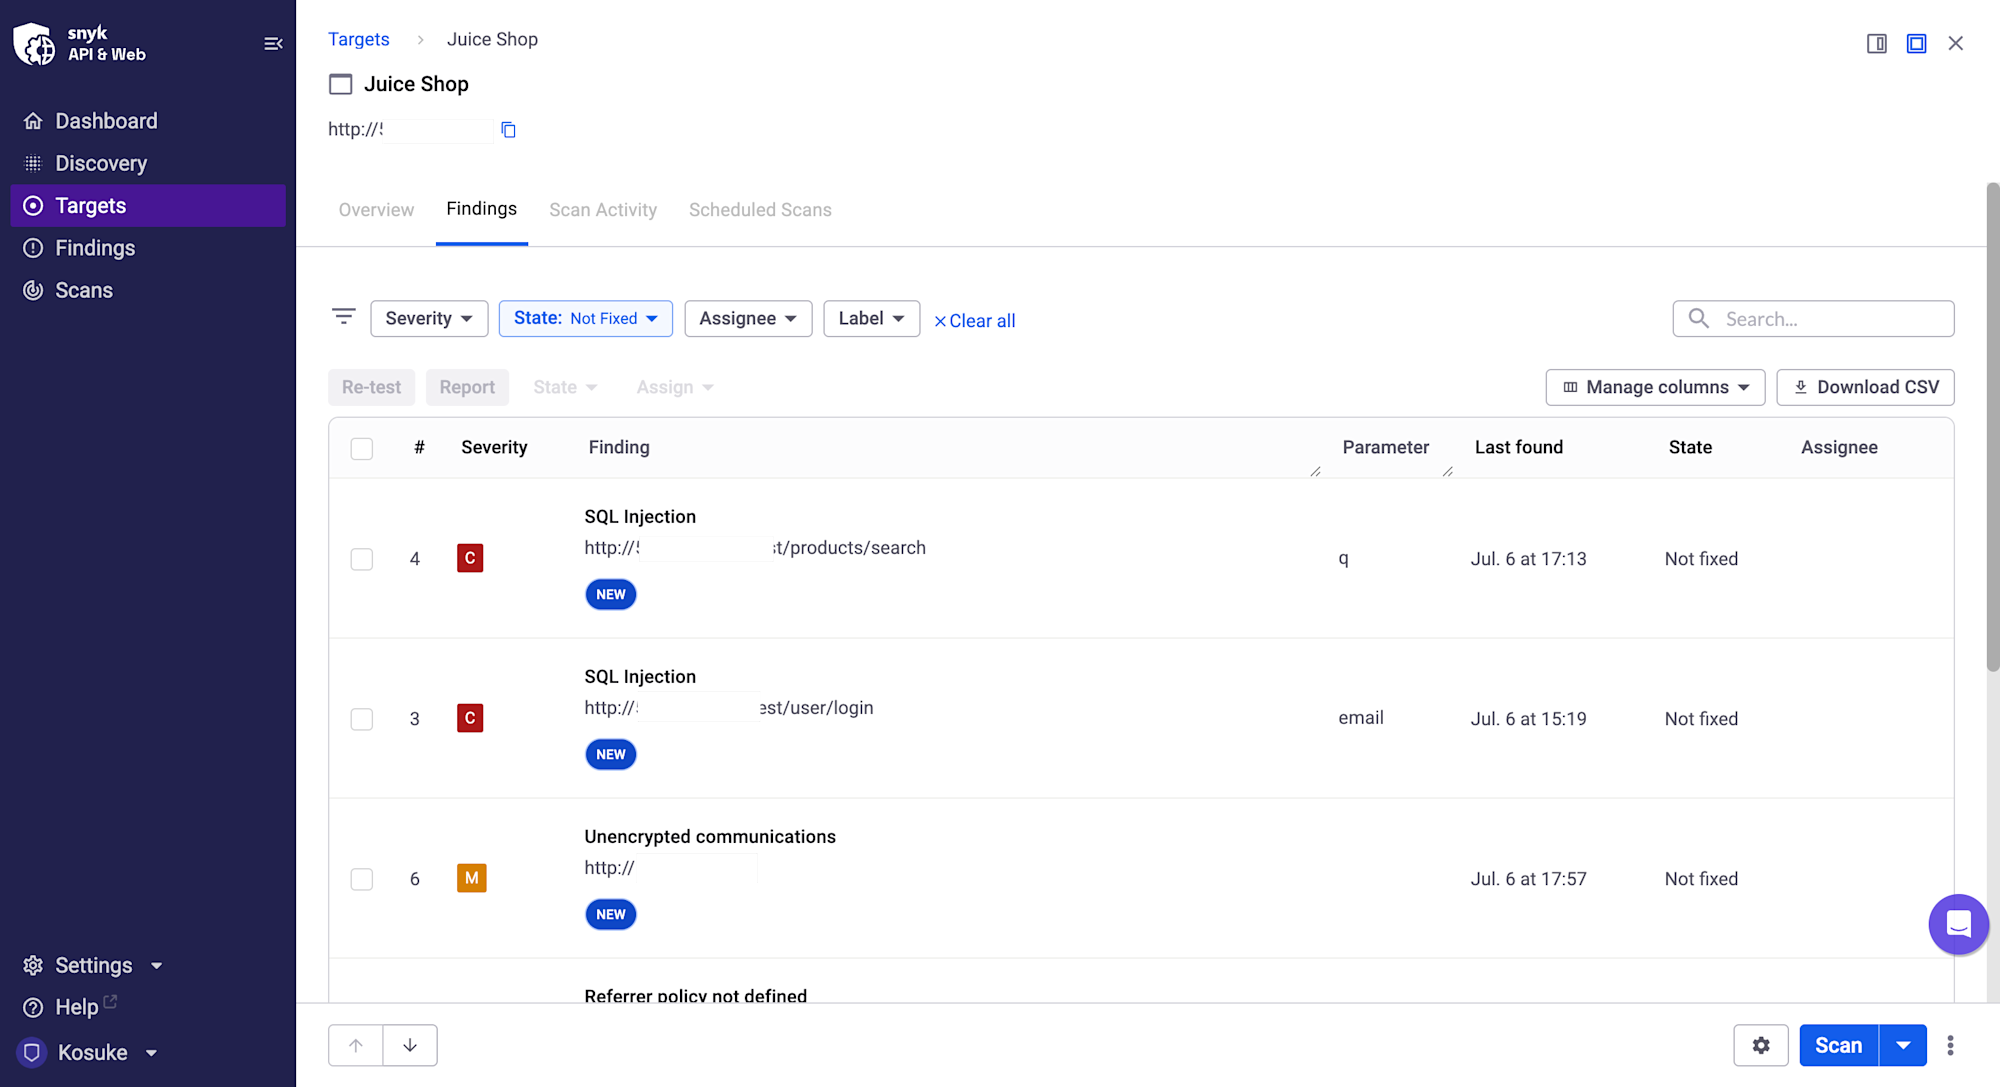Click the filter lines icon
Screen dimensions: 2000x1087
[343, 317]
